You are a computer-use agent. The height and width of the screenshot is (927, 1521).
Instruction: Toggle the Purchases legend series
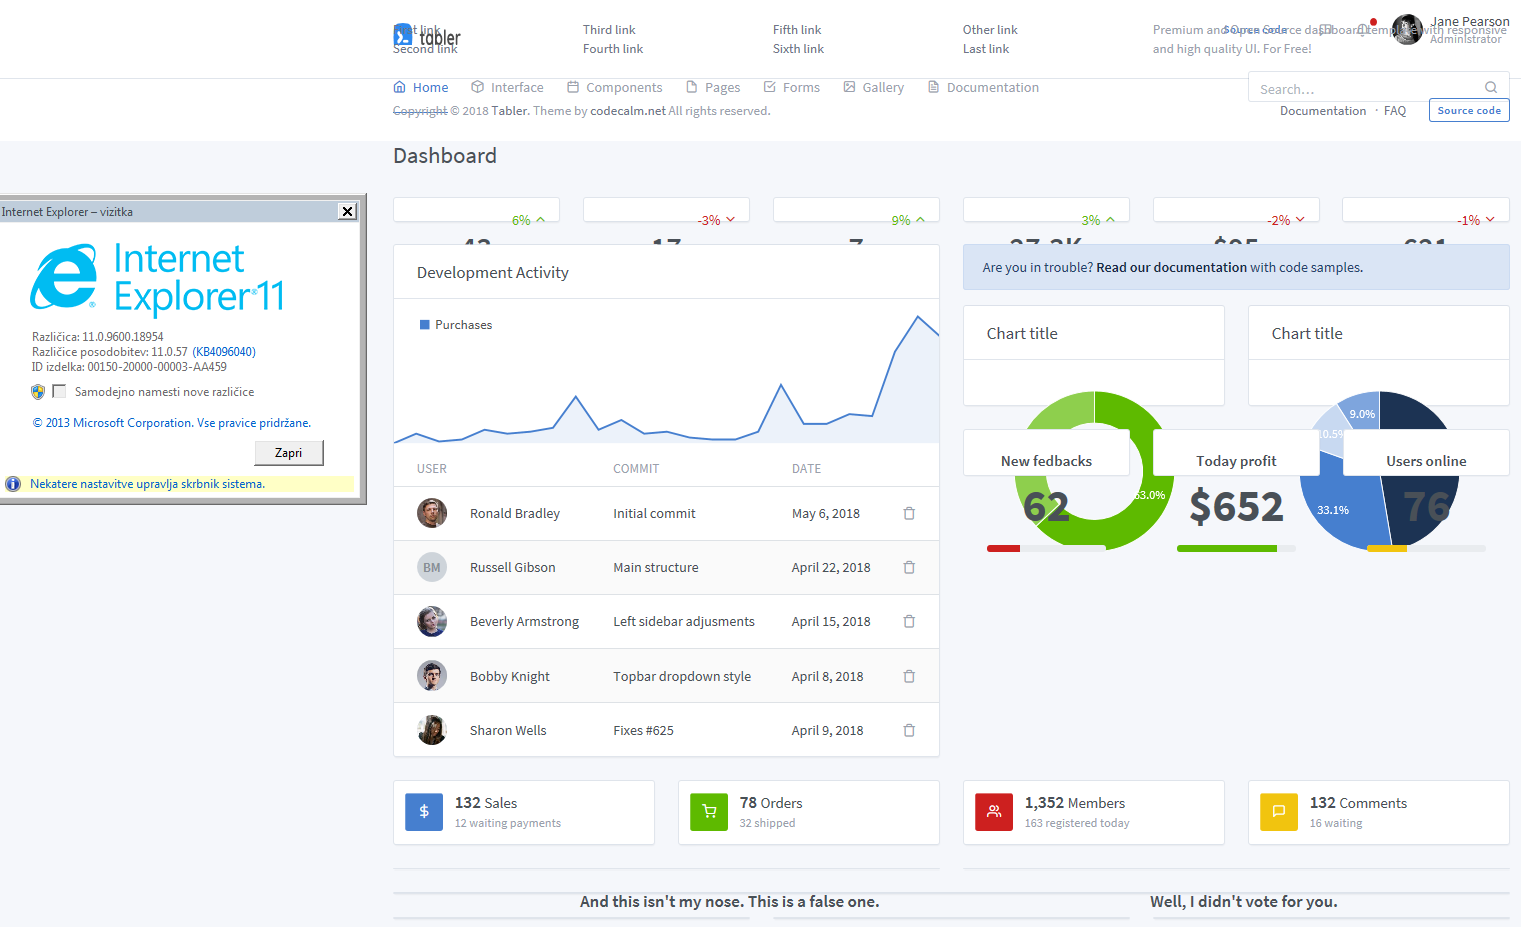tap(456, 325)
